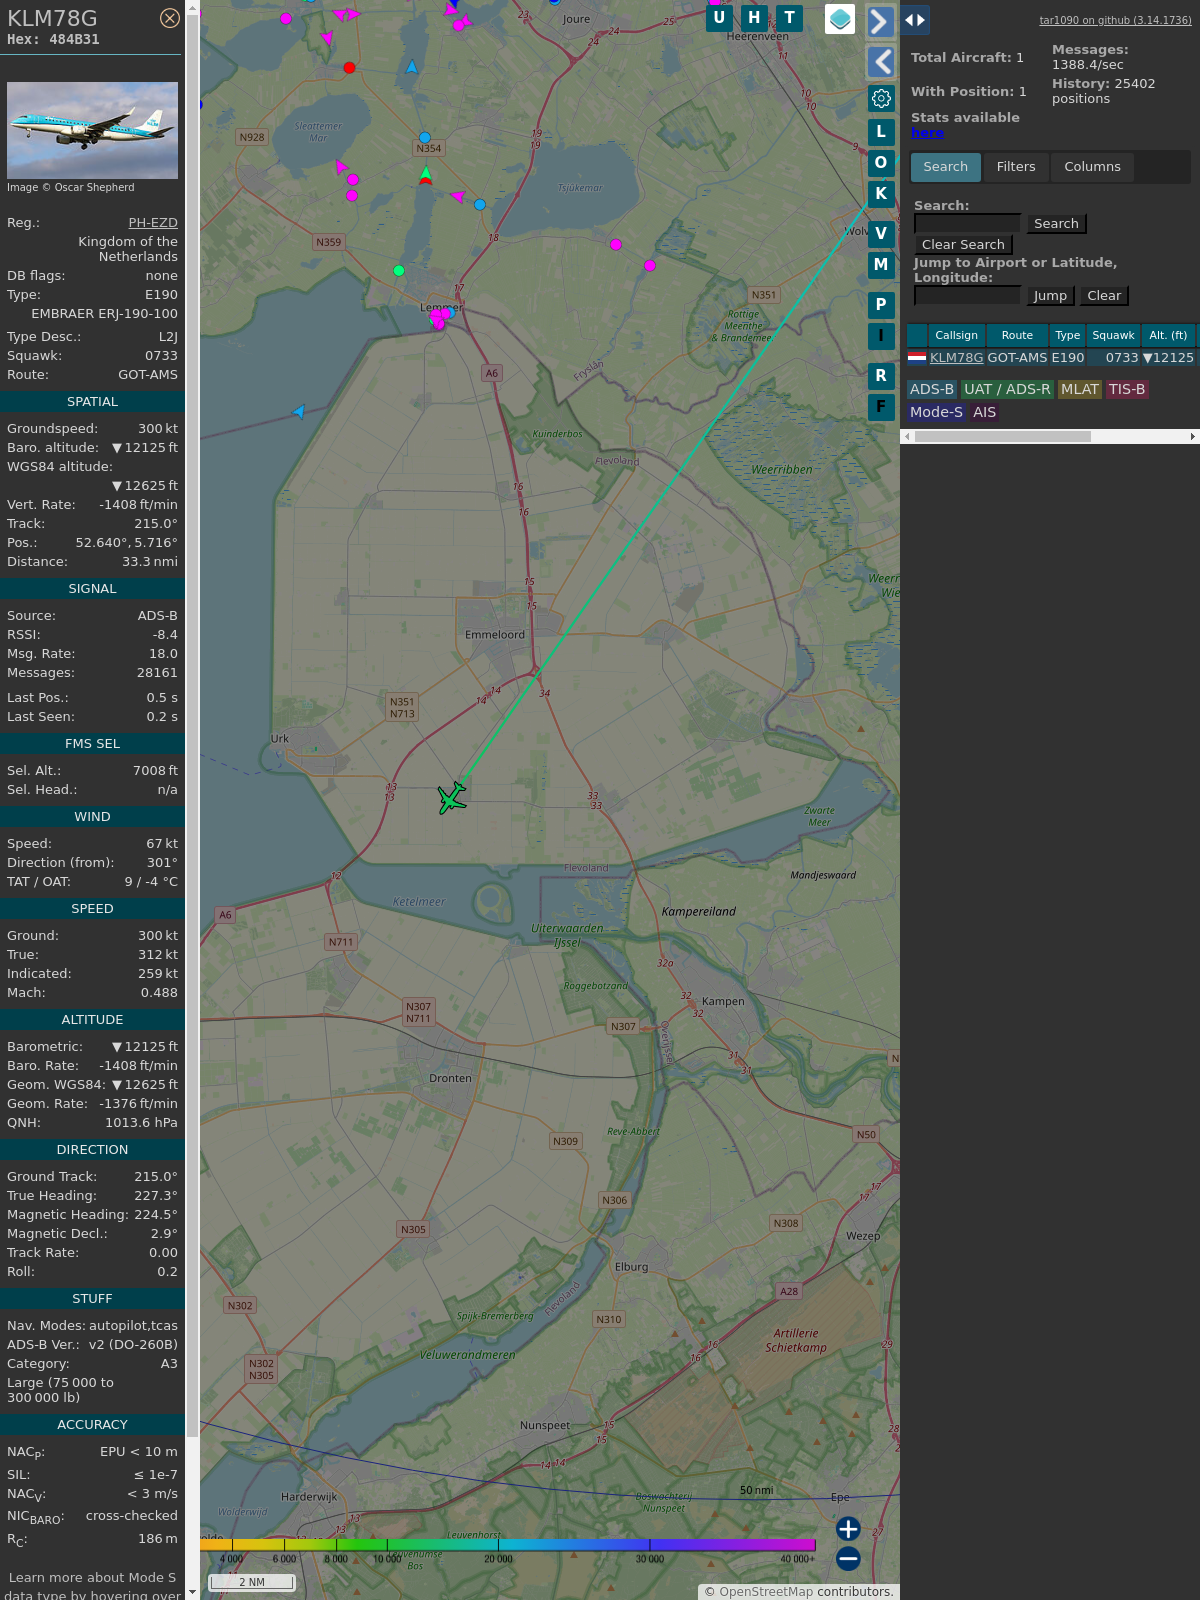Image resolution: width=1200 pixels, height=1600 pixels.
Task: Click the right chevron sidebar button
Action: pos(880,21)
